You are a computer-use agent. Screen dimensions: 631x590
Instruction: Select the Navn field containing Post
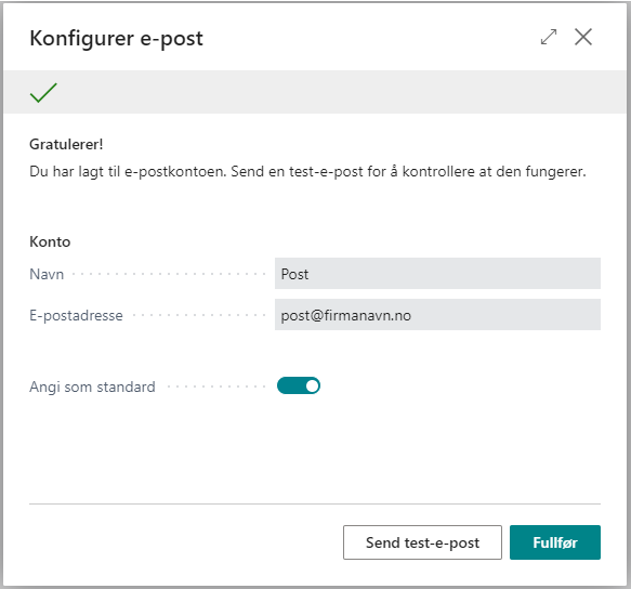coord(437,273)
